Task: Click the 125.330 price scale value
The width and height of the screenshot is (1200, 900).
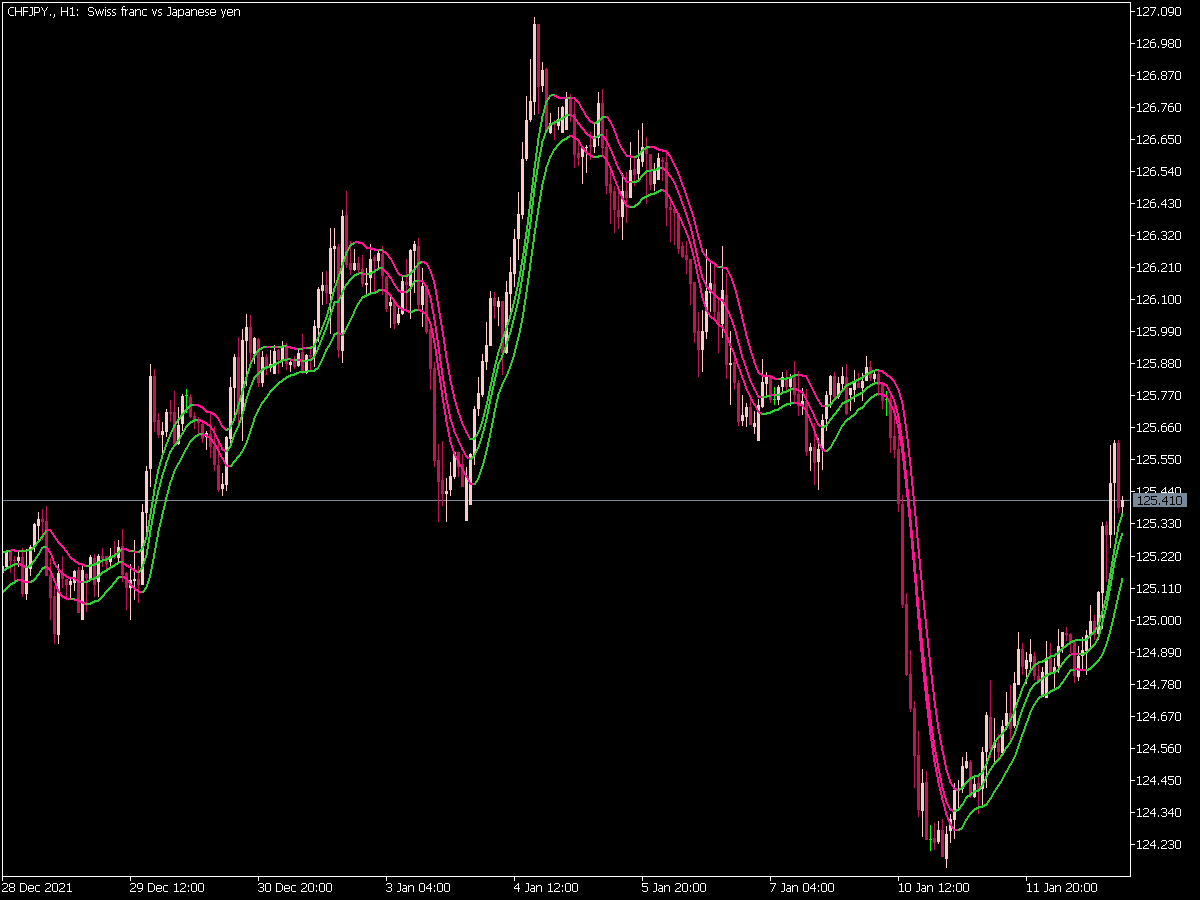Action: coord(1160,524)
